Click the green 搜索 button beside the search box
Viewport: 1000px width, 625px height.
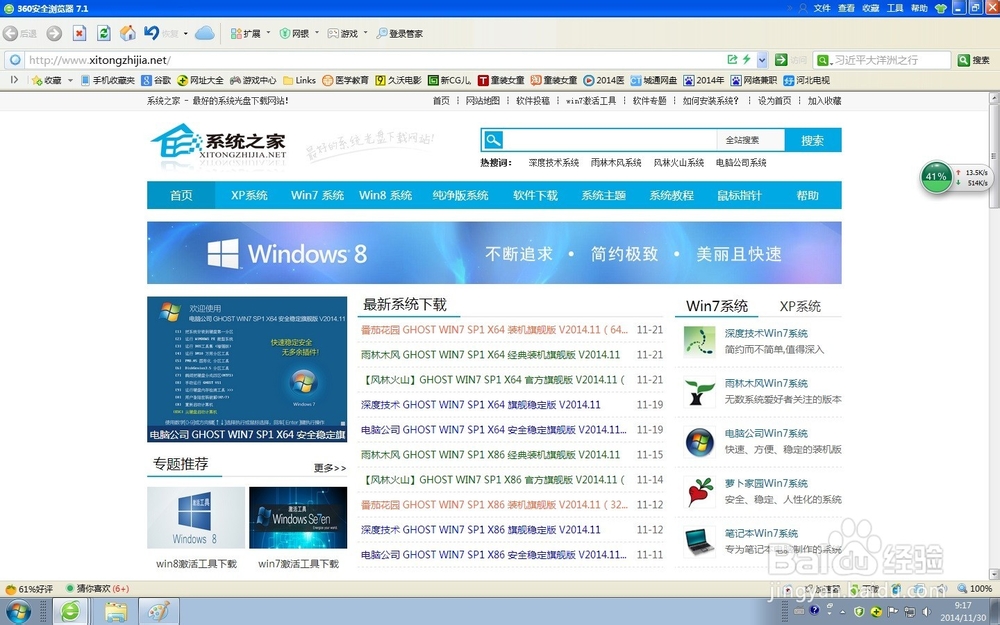974,60
